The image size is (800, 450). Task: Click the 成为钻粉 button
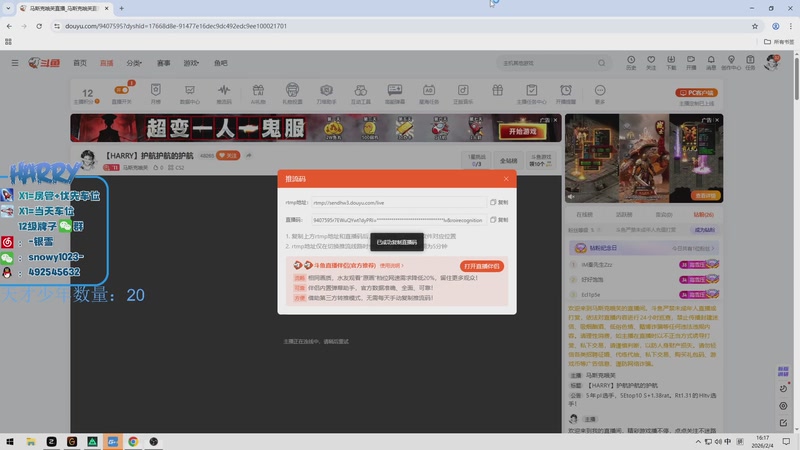pos(705,230)
